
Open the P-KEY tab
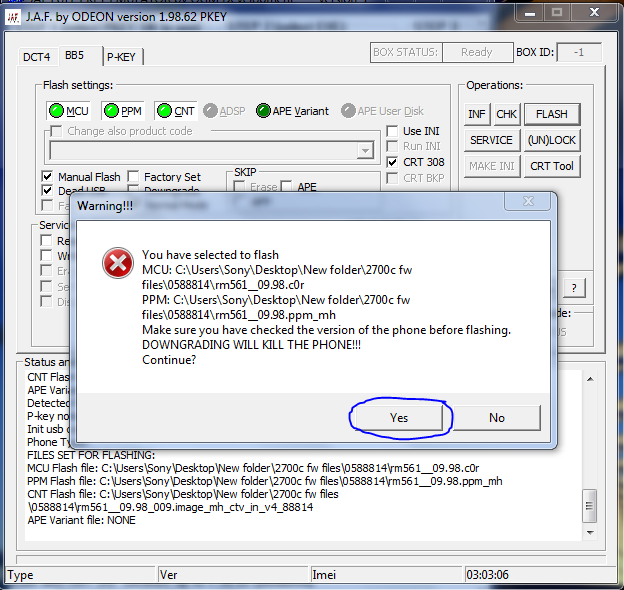pyautogui.click(x=121, y=57)
